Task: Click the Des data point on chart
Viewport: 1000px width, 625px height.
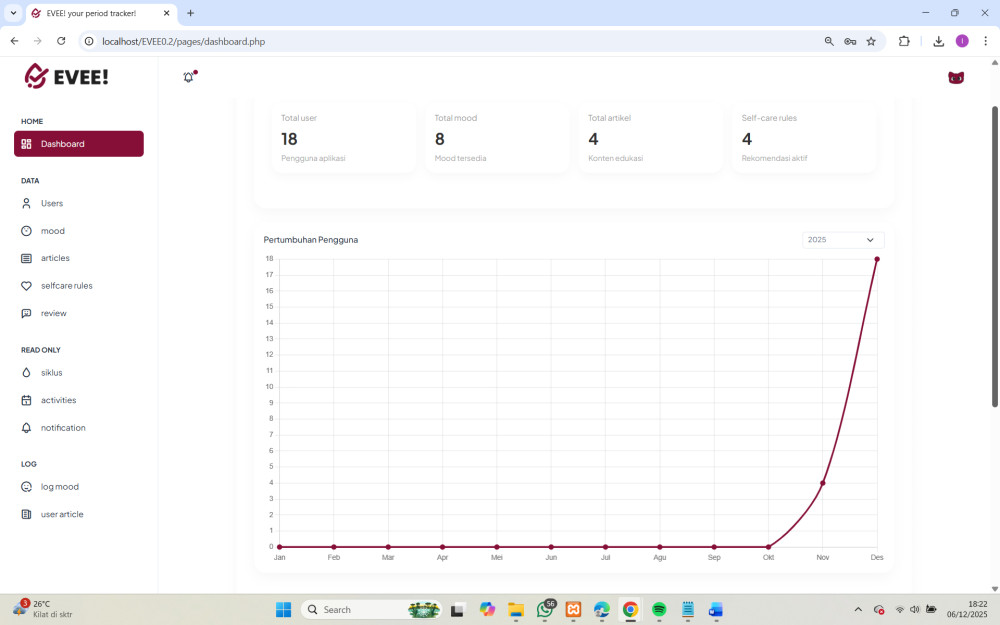Action: [877, 259]
